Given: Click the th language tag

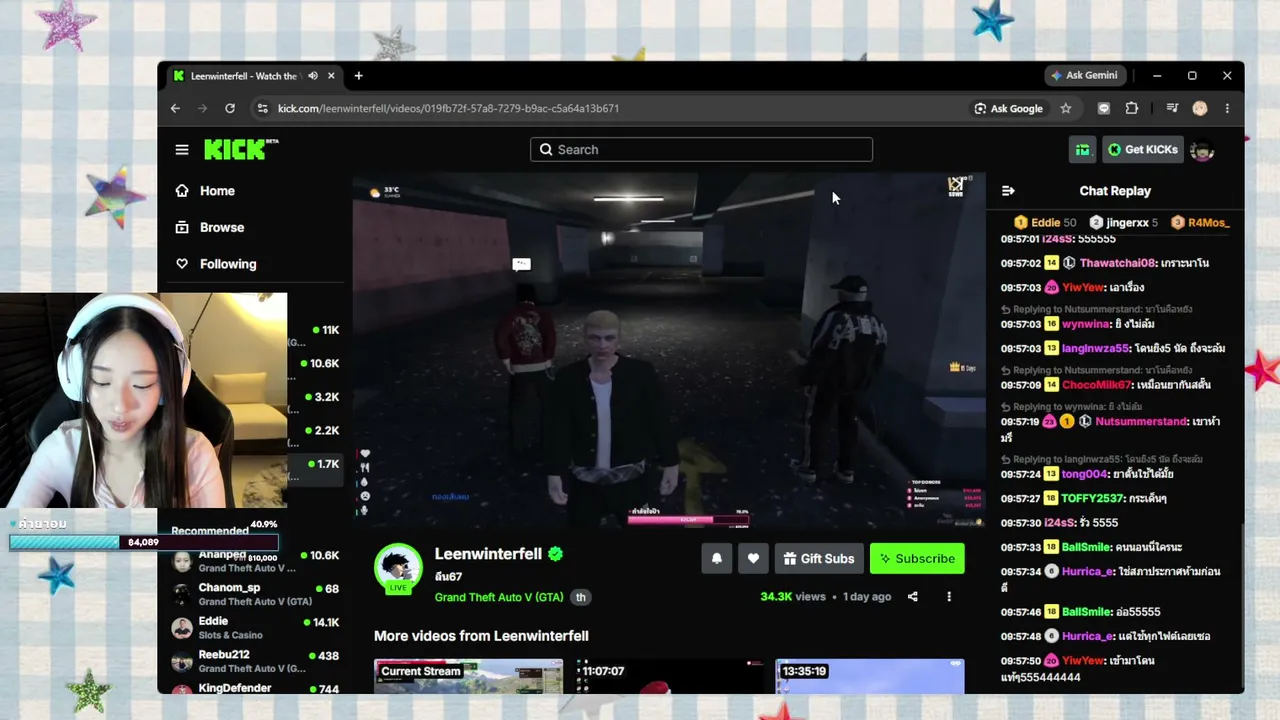Looking at the screenshot, I should tap(580, 597).
